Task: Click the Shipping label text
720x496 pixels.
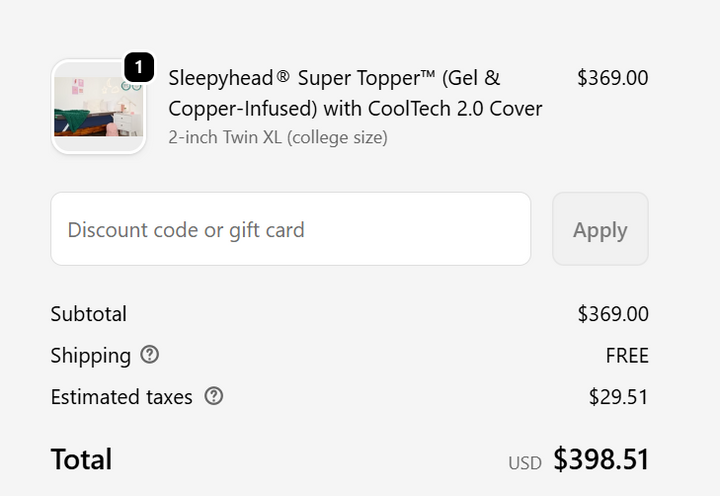Action: pos(91,355)
